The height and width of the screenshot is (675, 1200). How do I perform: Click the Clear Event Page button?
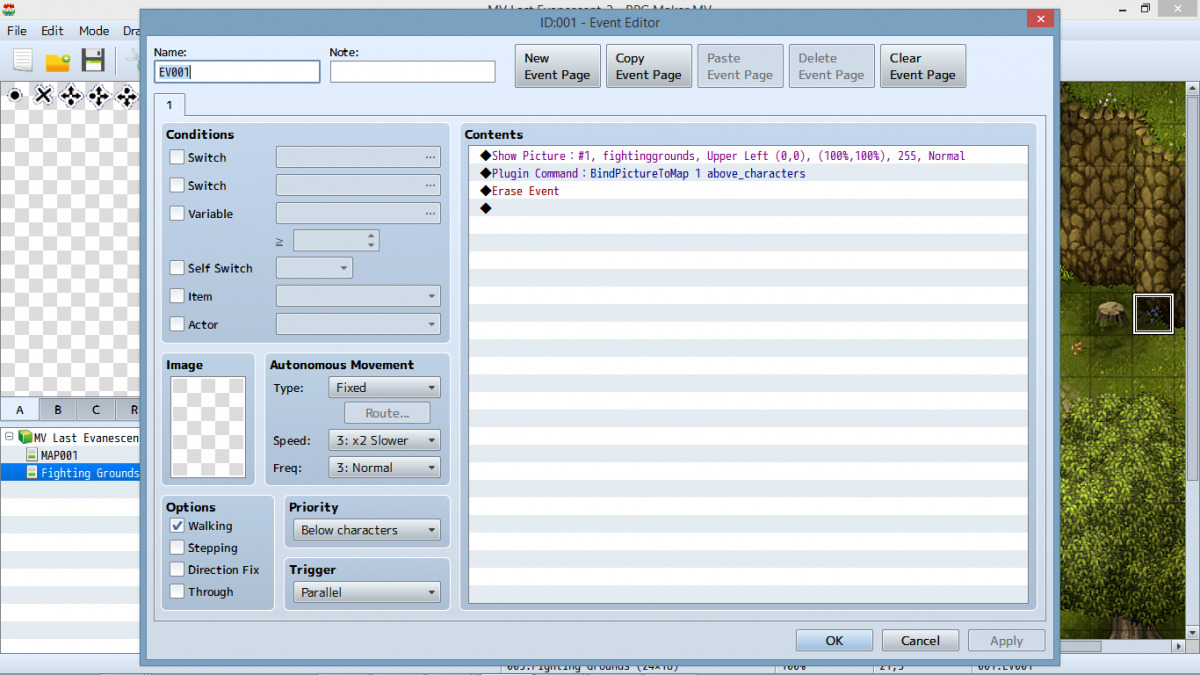923,66
